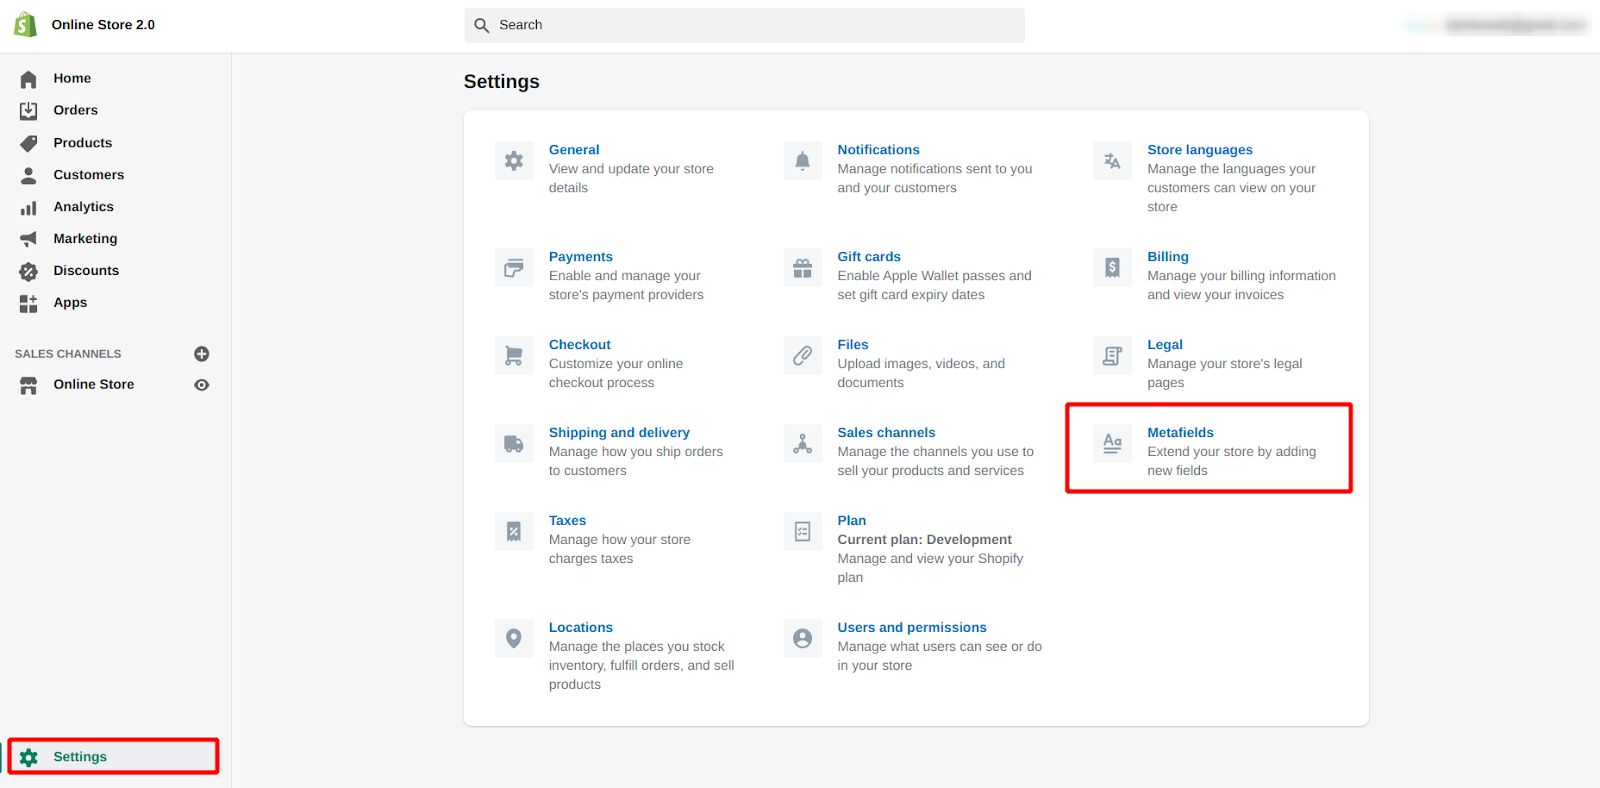1600x788 pixels.
Task: Click the Notifications bell icon
Action: (x=803, y=161)
